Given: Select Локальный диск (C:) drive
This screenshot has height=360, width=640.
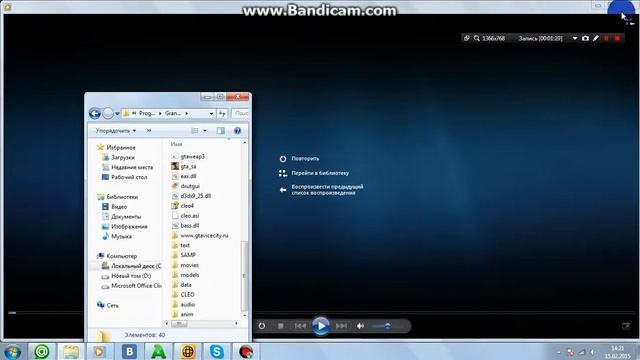Looking at the screenshot, I should click(131, 266).
